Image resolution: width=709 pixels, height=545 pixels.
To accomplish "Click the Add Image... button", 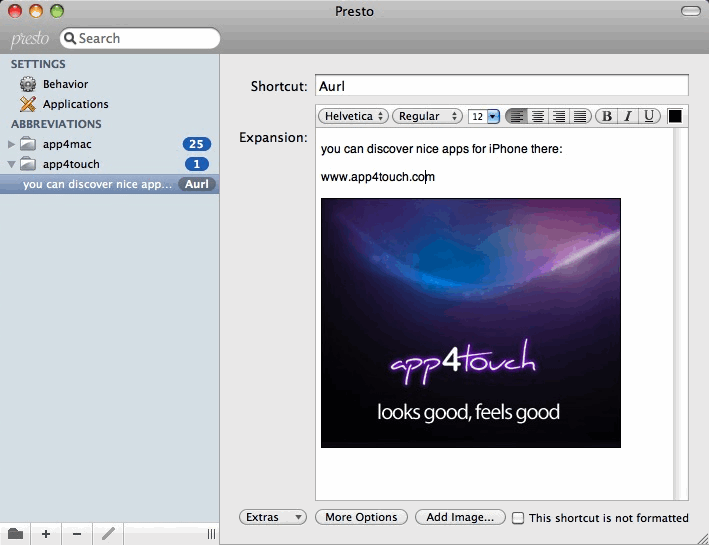I will 460,517.
